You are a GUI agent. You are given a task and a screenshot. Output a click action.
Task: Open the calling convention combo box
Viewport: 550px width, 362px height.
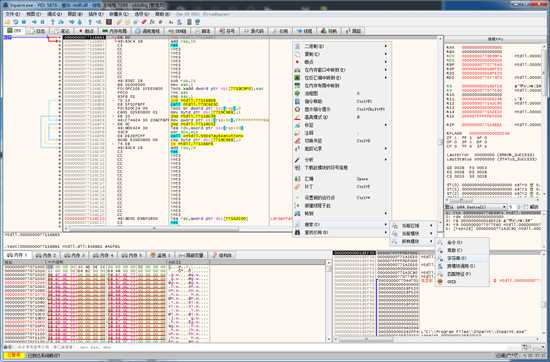(476, 207)
